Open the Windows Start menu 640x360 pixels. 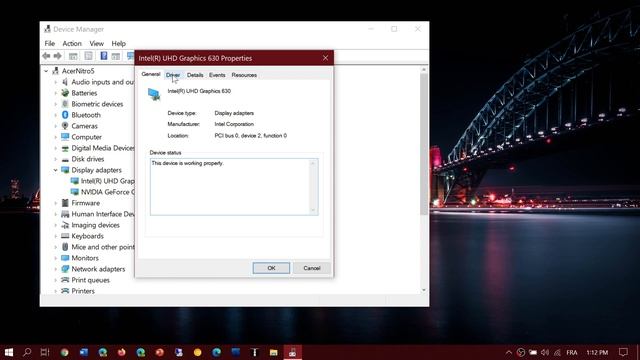9,352
